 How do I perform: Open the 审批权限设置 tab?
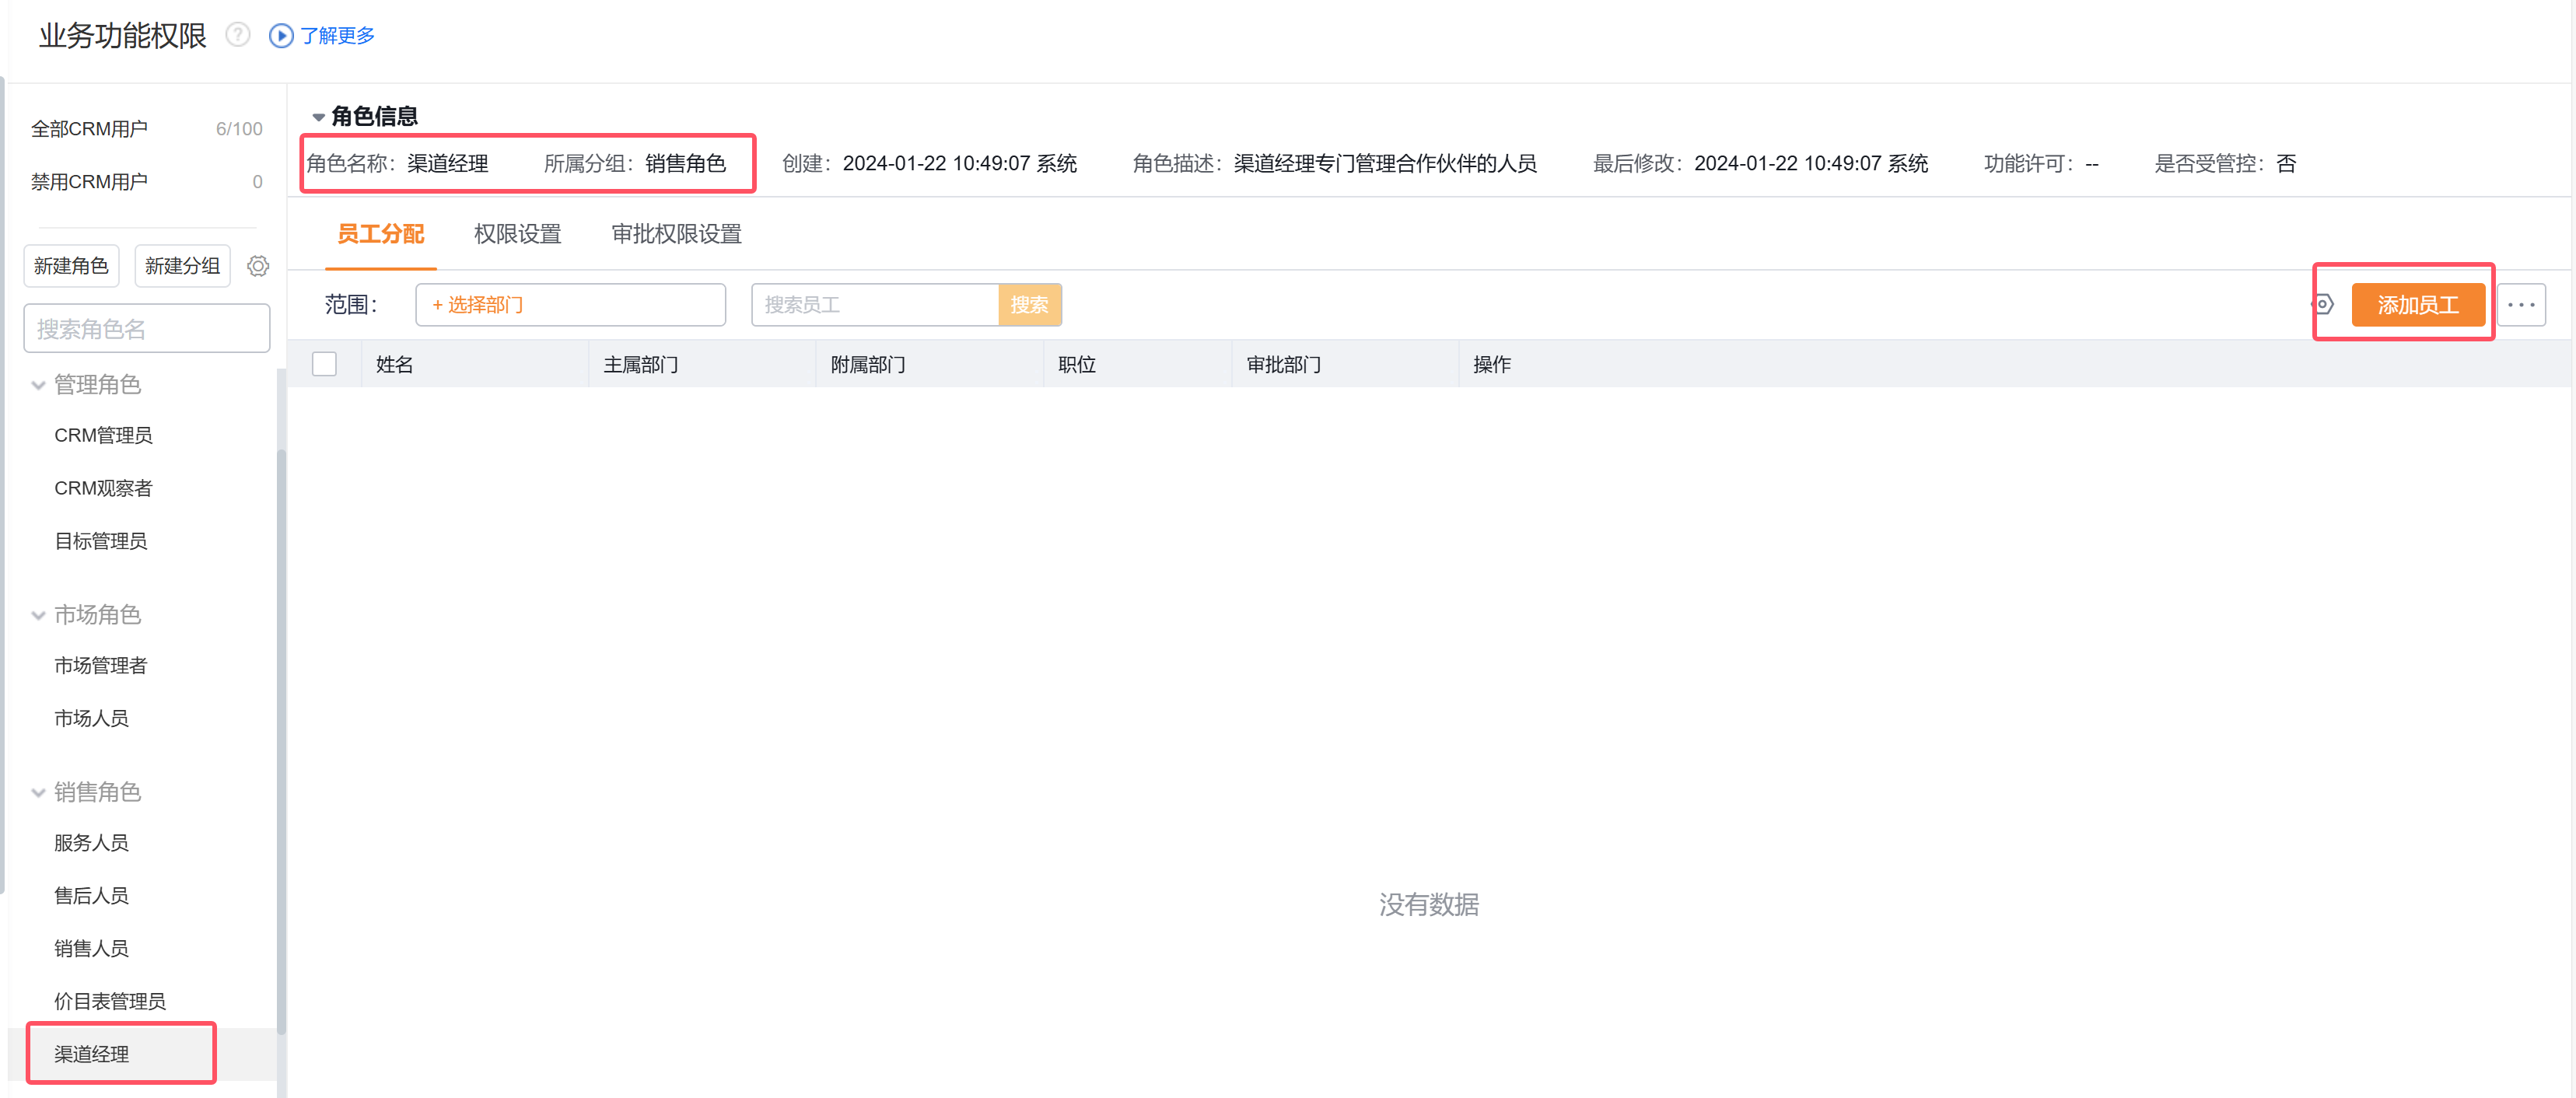click(x=676, y=234)
